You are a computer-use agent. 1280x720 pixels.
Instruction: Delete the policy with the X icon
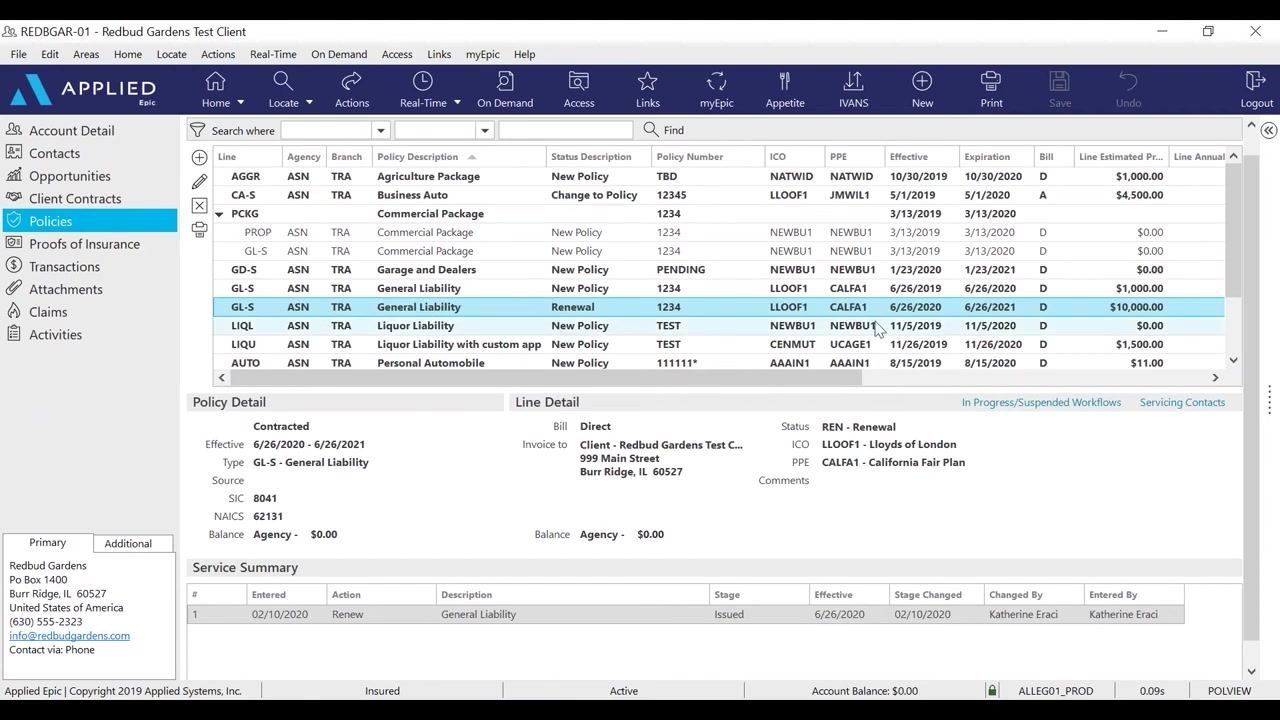tap(199, 206)
